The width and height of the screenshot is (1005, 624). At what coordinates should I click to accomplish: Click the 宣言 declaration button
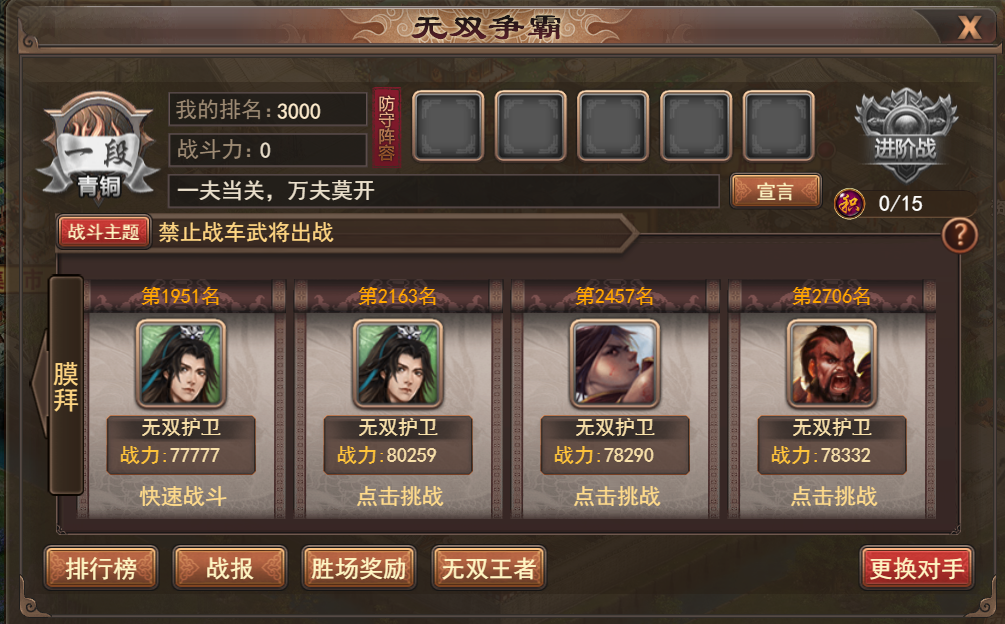776,191
